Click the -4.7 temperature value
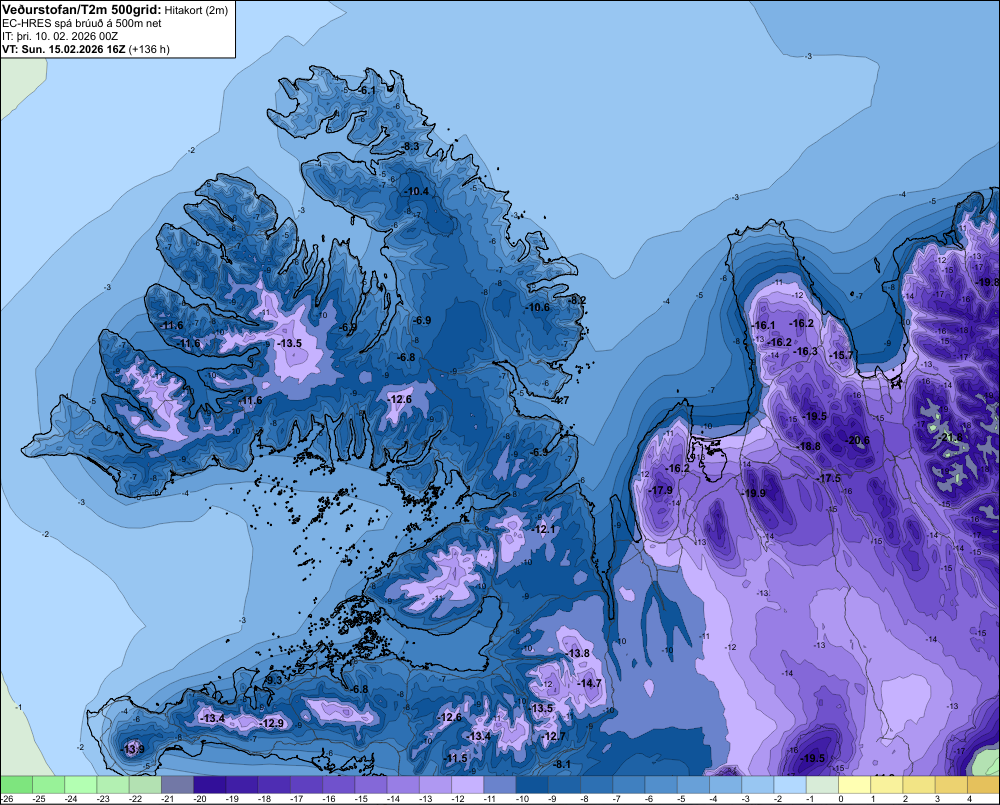This screenshot has height=805, width=1000. coord(560,401)
